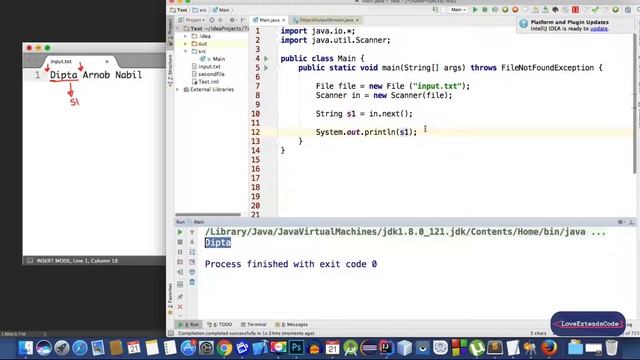Image resolution: width=640 pixels, height=360 pixels.
Task: Open the Terminal tool window tab
Action: tap(253, 324)
